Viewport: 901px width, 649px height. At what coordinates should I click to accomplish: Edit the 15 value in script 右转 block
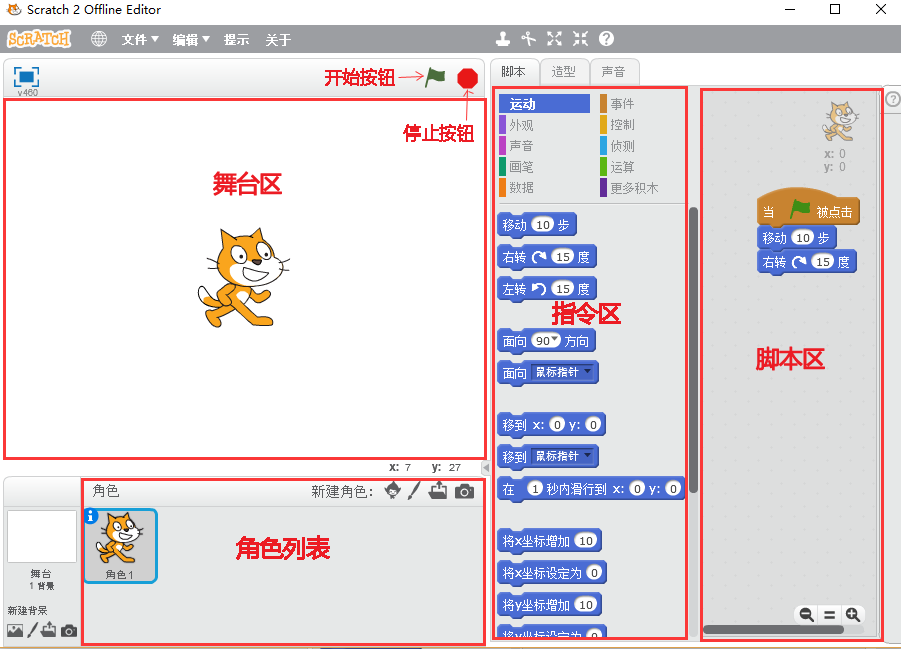tap(823, 262)
